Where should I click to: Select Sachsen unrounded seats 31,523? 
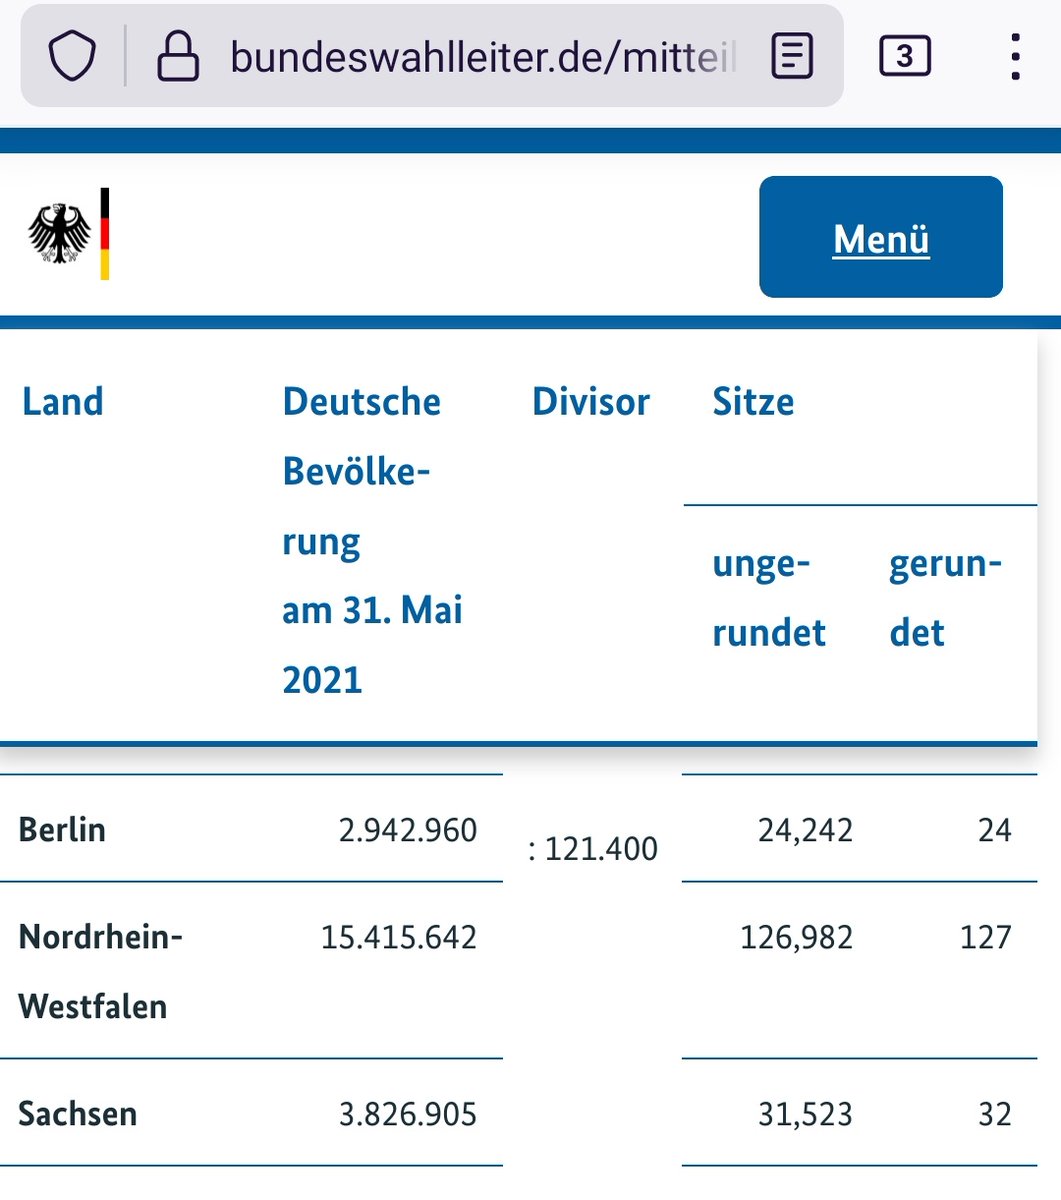coord(805,1114)
